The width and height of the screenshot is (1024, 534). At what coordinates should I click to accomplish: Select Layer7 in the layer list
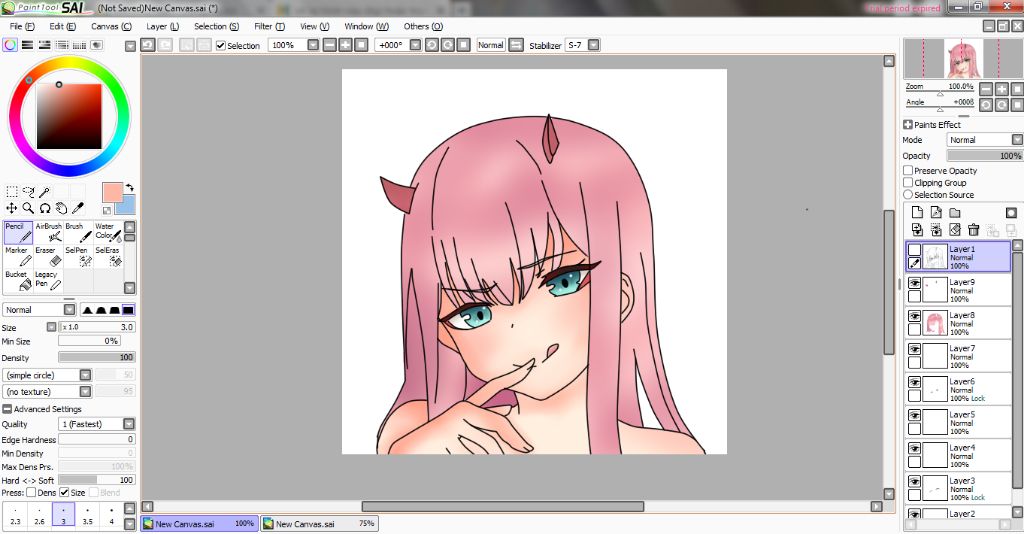click(x=958, y=356)
